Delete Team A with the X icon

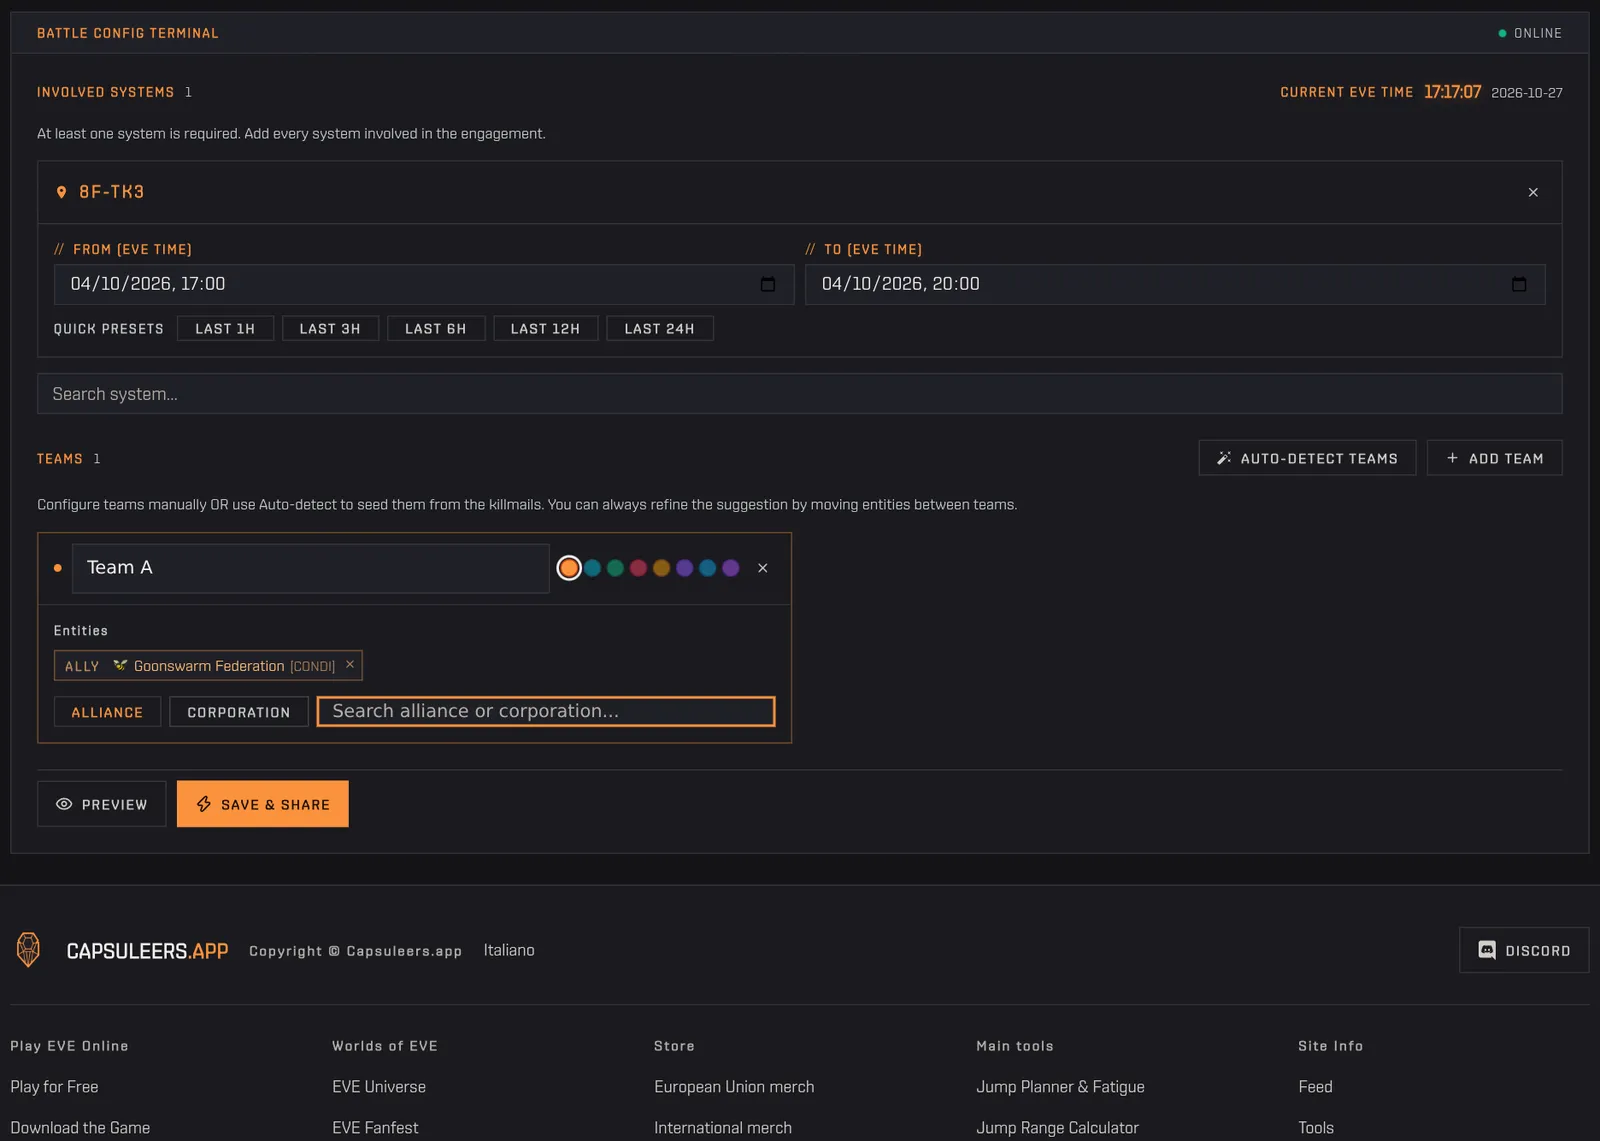click(763, 568)
